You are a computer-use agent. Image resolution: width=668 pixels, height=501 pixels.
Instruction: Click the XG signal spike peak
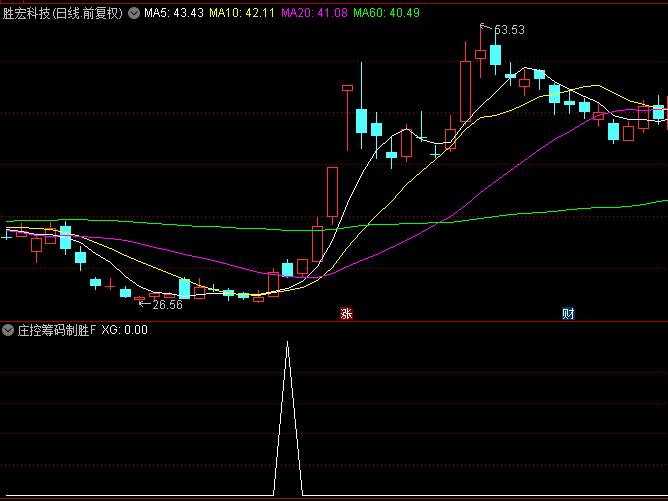(288, 343)
